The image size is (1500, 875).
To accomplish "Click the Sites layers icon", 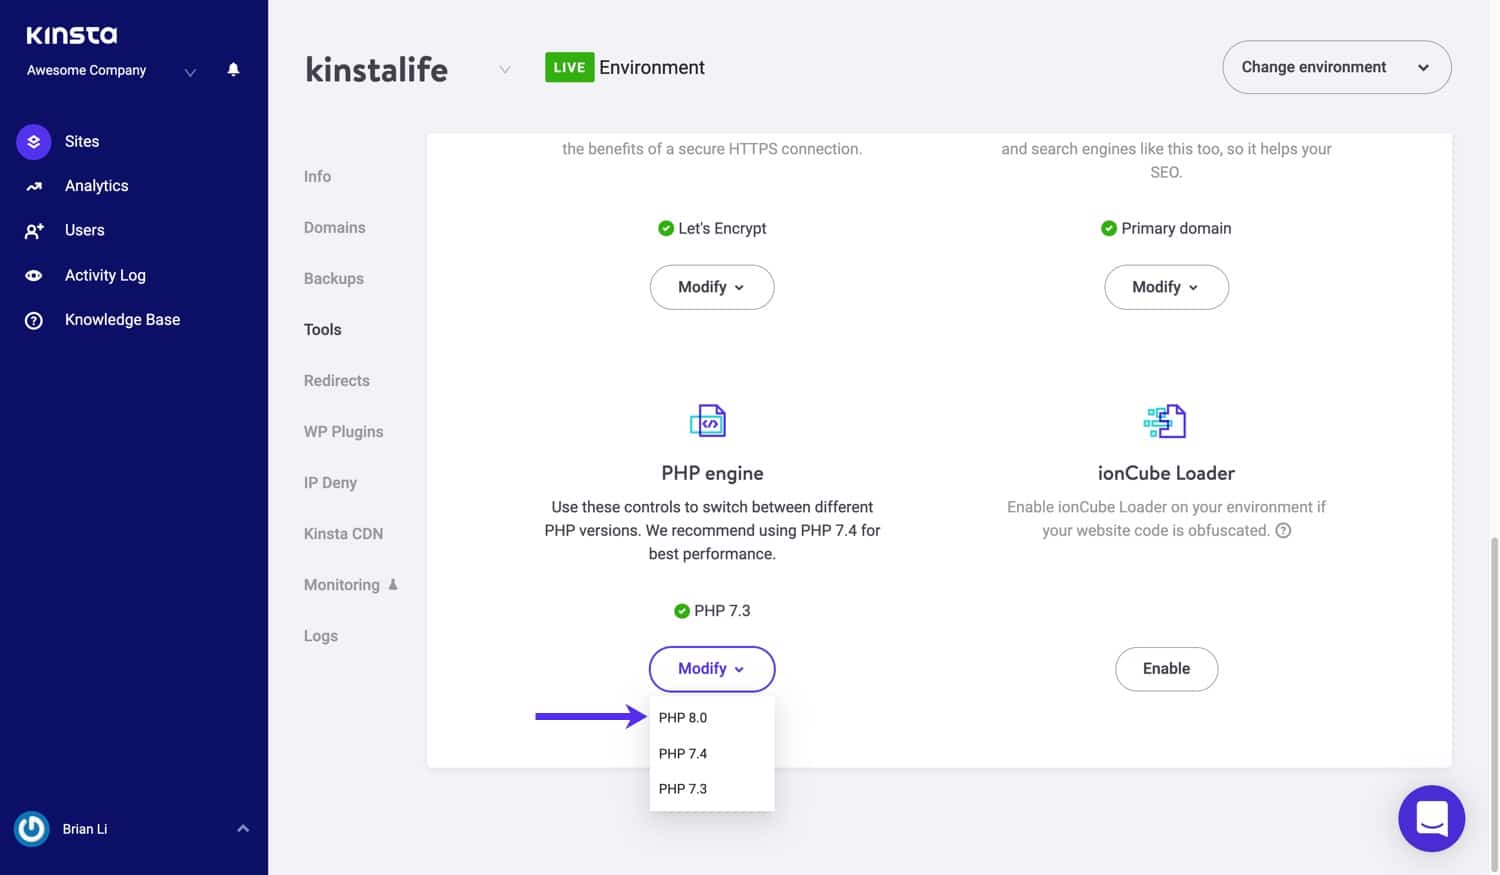I will tap(33, 142).
